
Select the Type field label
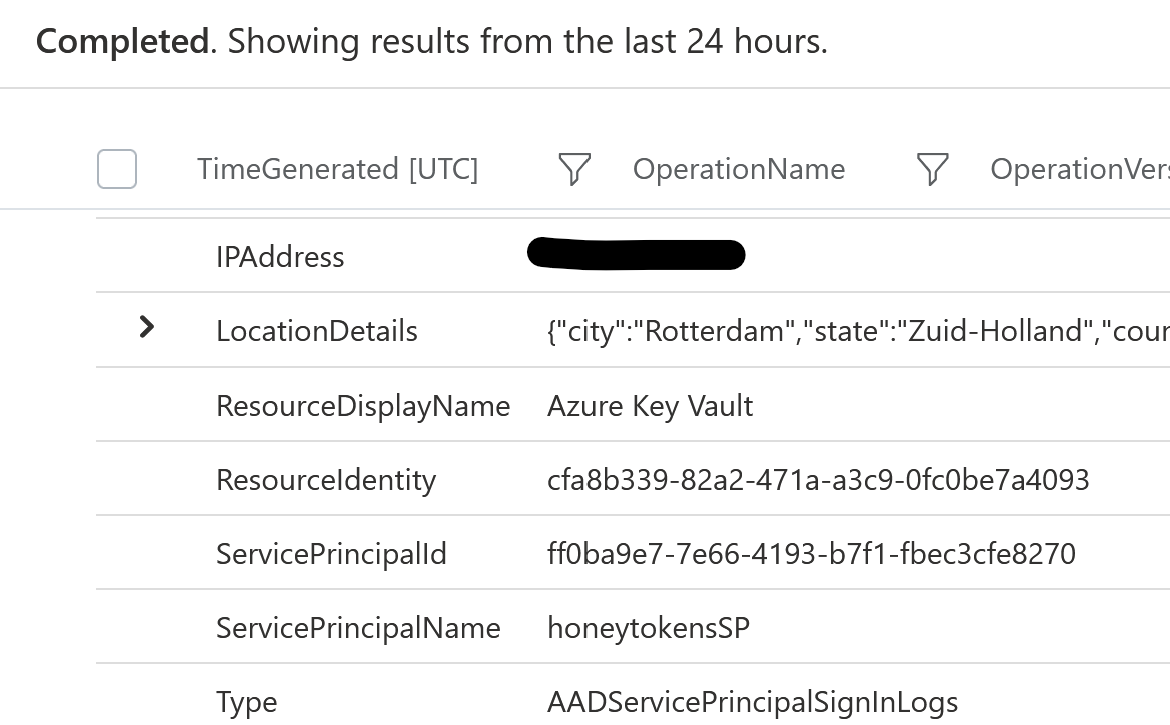(x=246, y=702)
